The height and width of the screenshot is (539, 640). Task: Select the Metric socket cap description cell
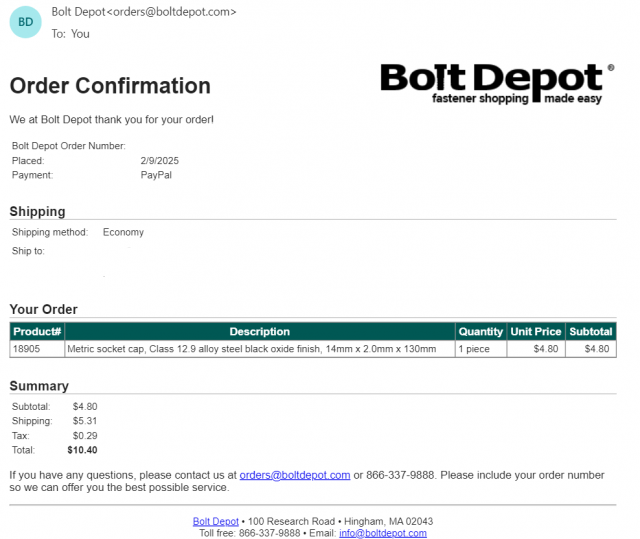[260, 349]
